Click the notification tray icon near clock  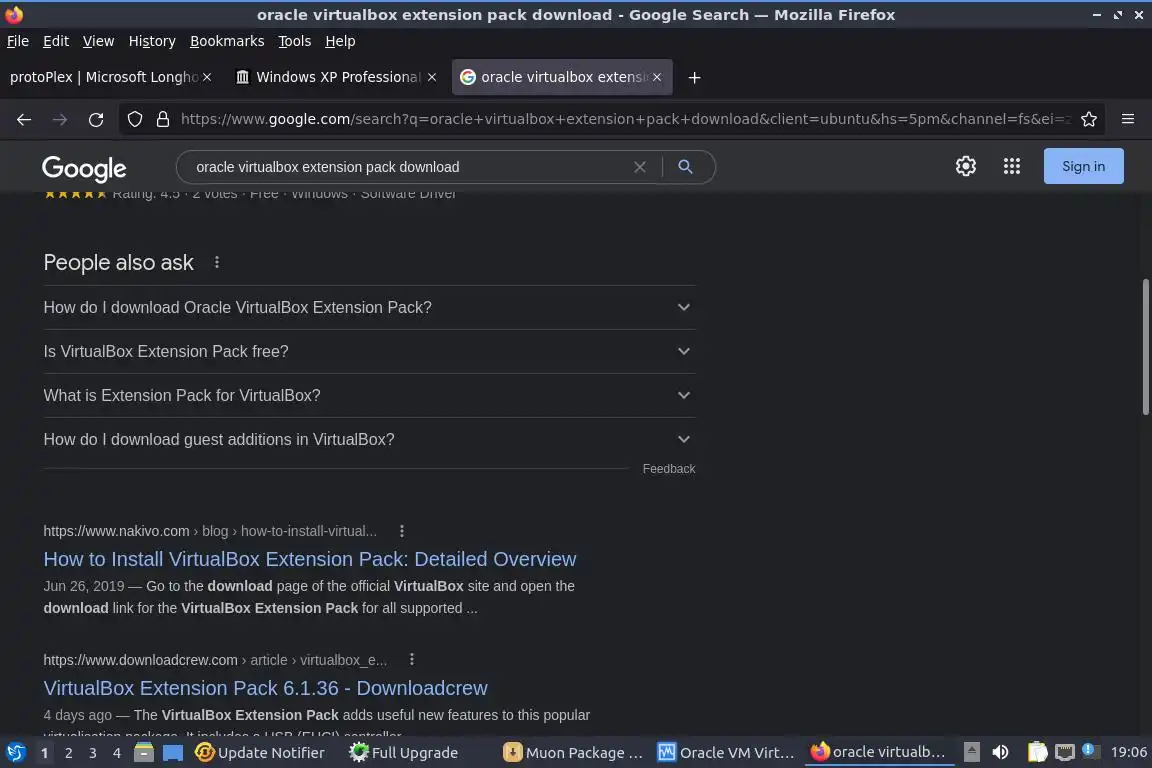pyautogui.click(x=1091, y=750)
